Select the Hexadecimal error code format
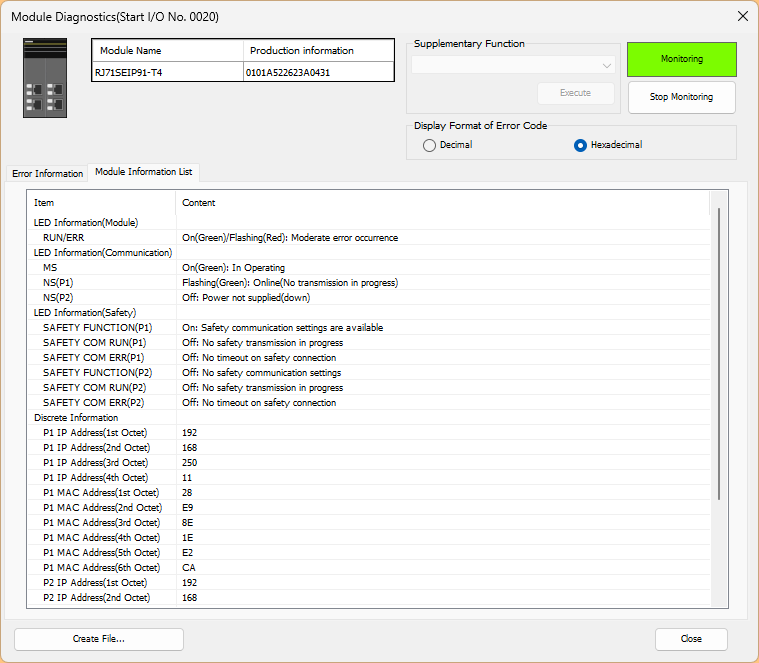Viewport: 759px width, 663px height. point(580,145)
